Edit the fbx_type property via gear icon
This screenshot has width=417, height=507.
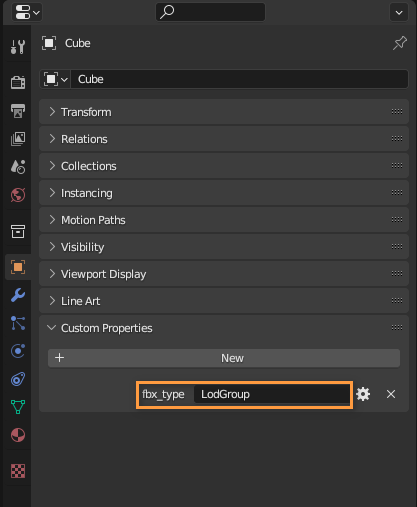click(363, 394)
